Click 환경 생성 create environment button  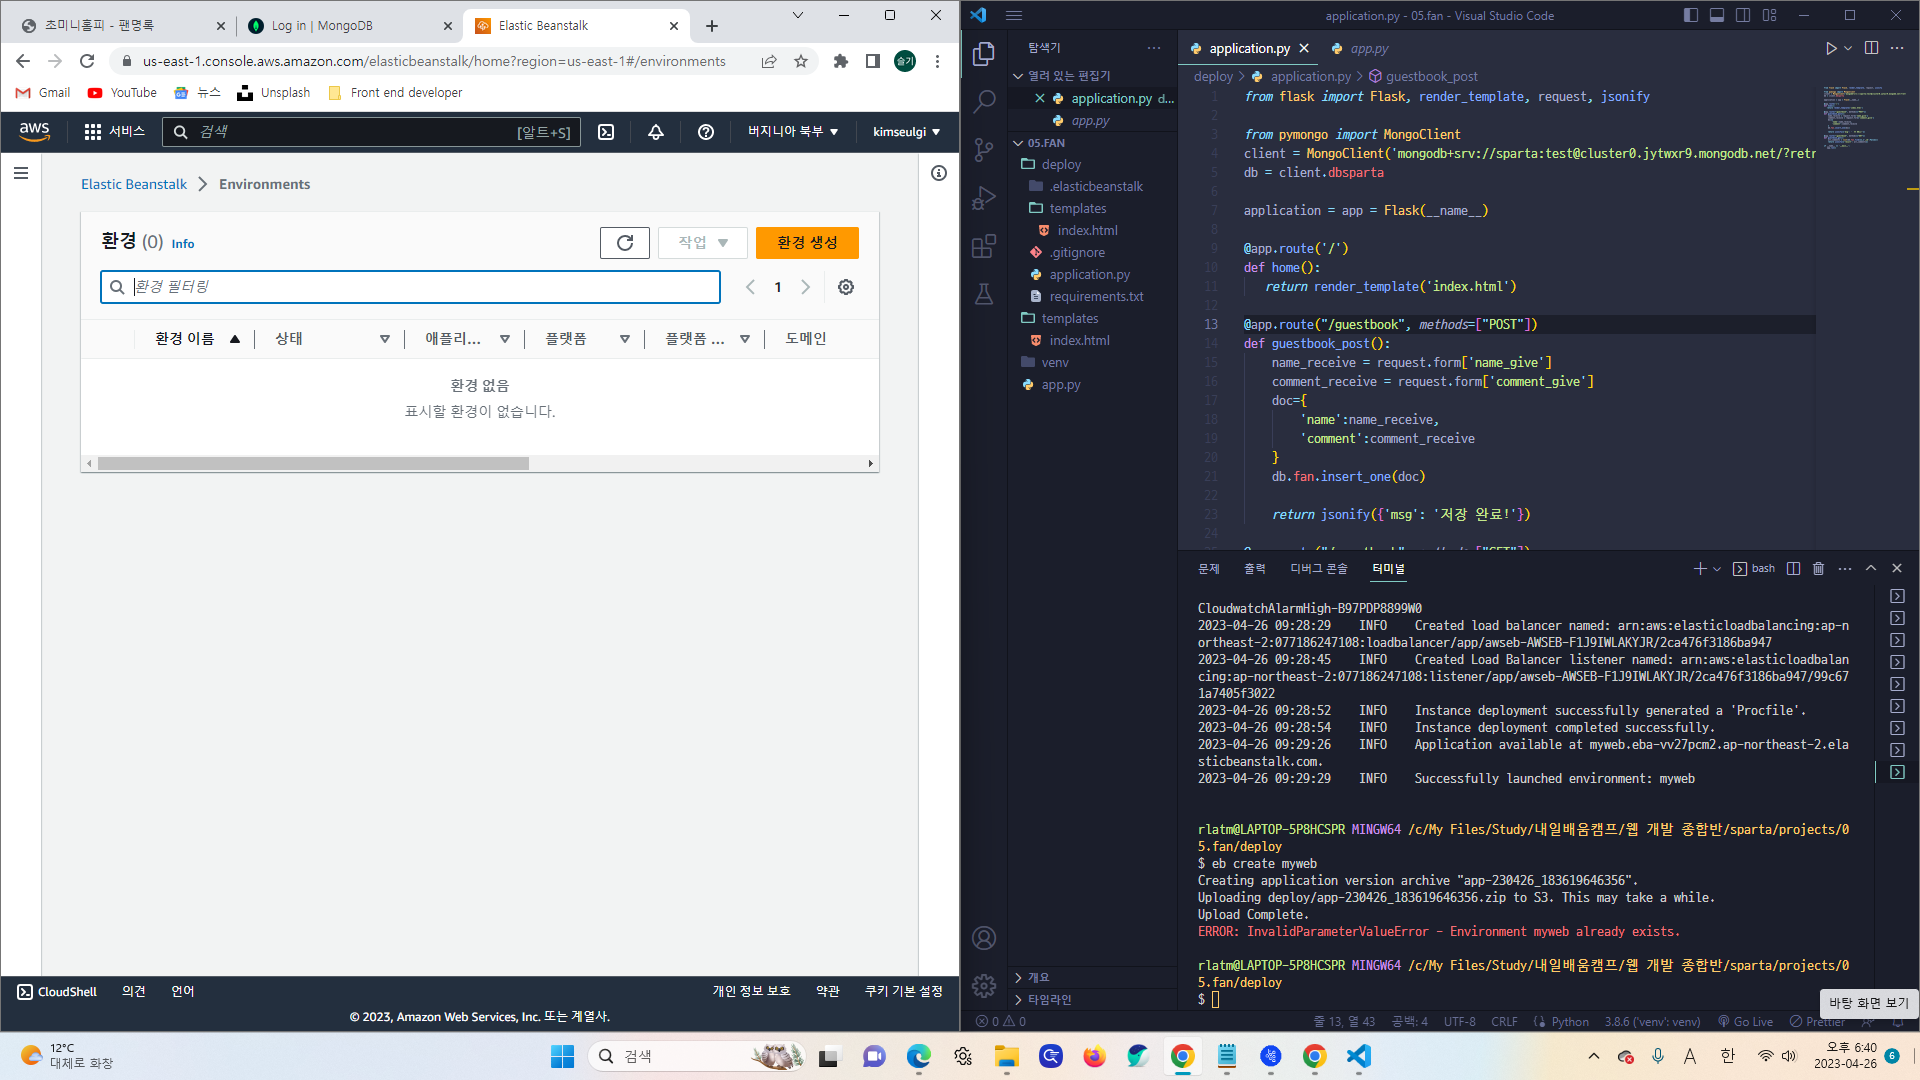(x=807, y=243)
